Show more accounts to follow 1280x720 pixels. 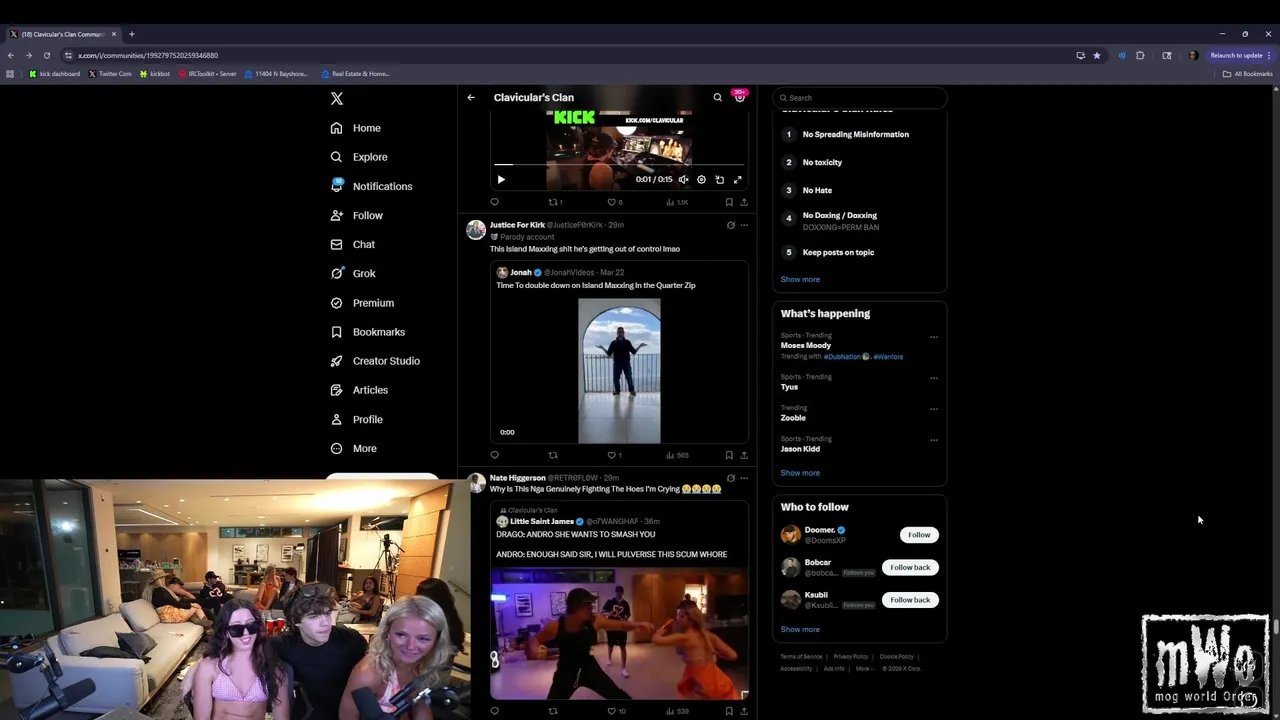coord(800,629)
